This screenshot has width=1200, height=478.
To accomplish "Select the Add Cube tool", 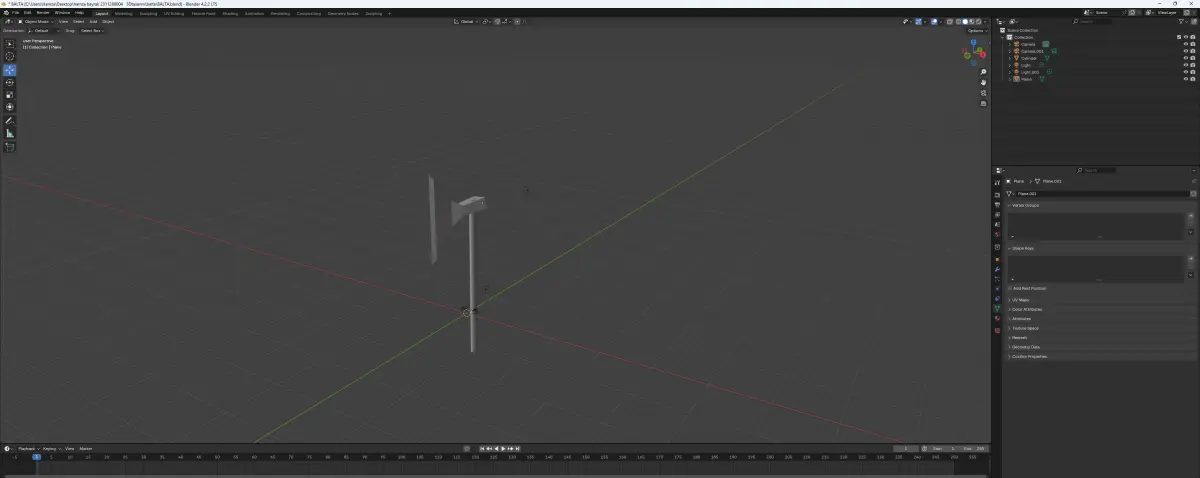I will coord(10,146).
